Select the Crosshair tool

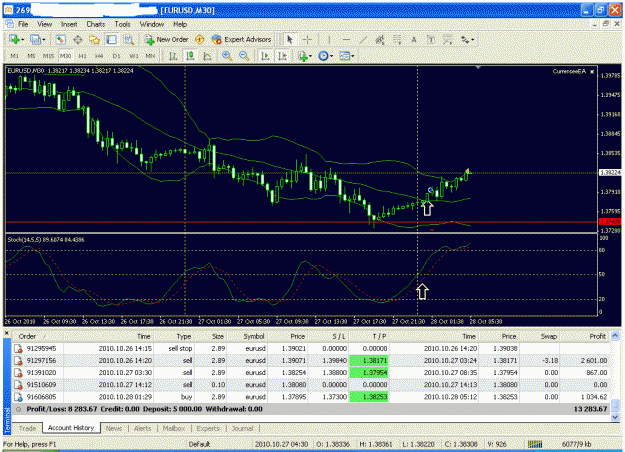307,39
